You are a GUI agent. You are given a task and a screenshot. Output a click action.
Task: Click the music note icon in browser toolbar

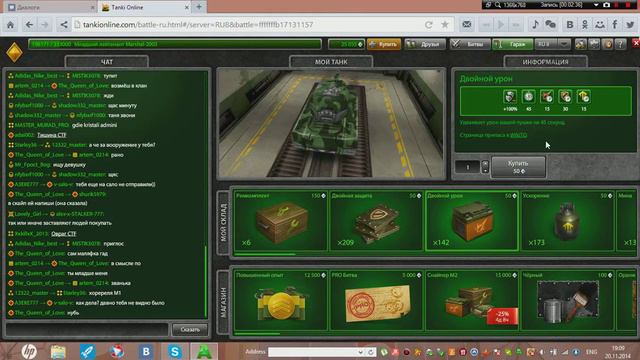pos(535,24)
